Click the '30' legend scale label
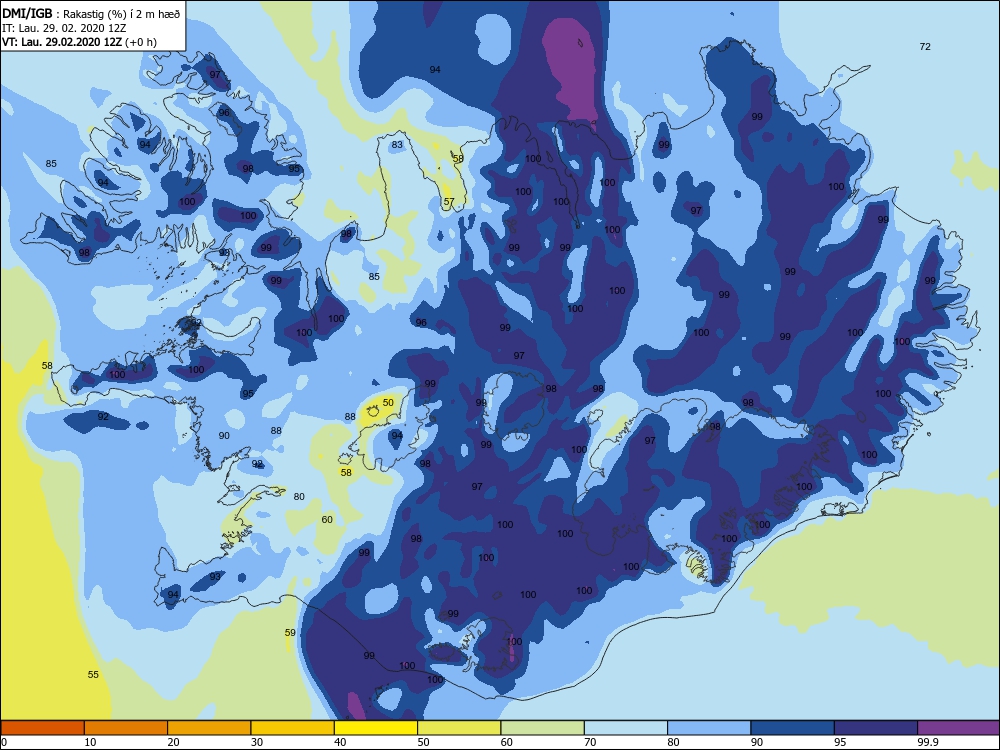 coord(257,742)
